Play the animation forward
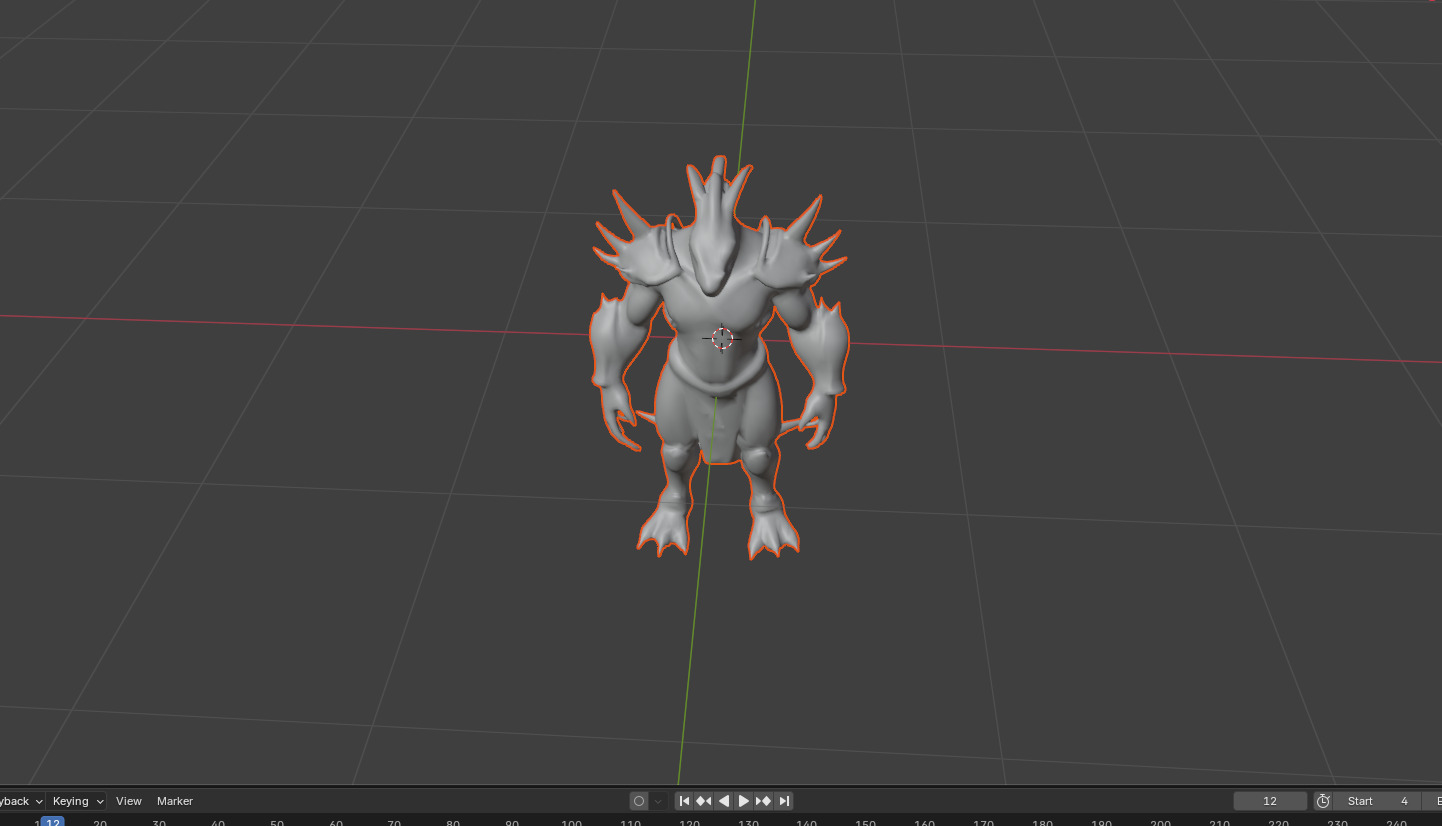Viewport: 1442px width, 826px height. click(744, 801)
